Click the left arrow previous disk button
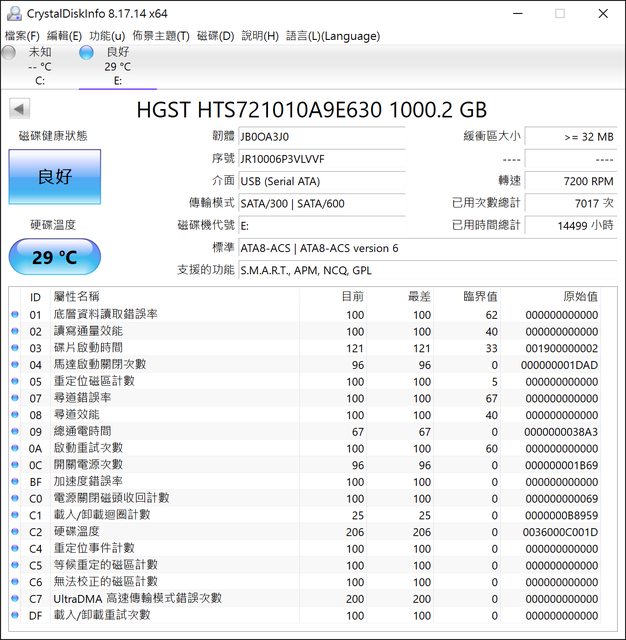626x640 pixels. [20, 109]
